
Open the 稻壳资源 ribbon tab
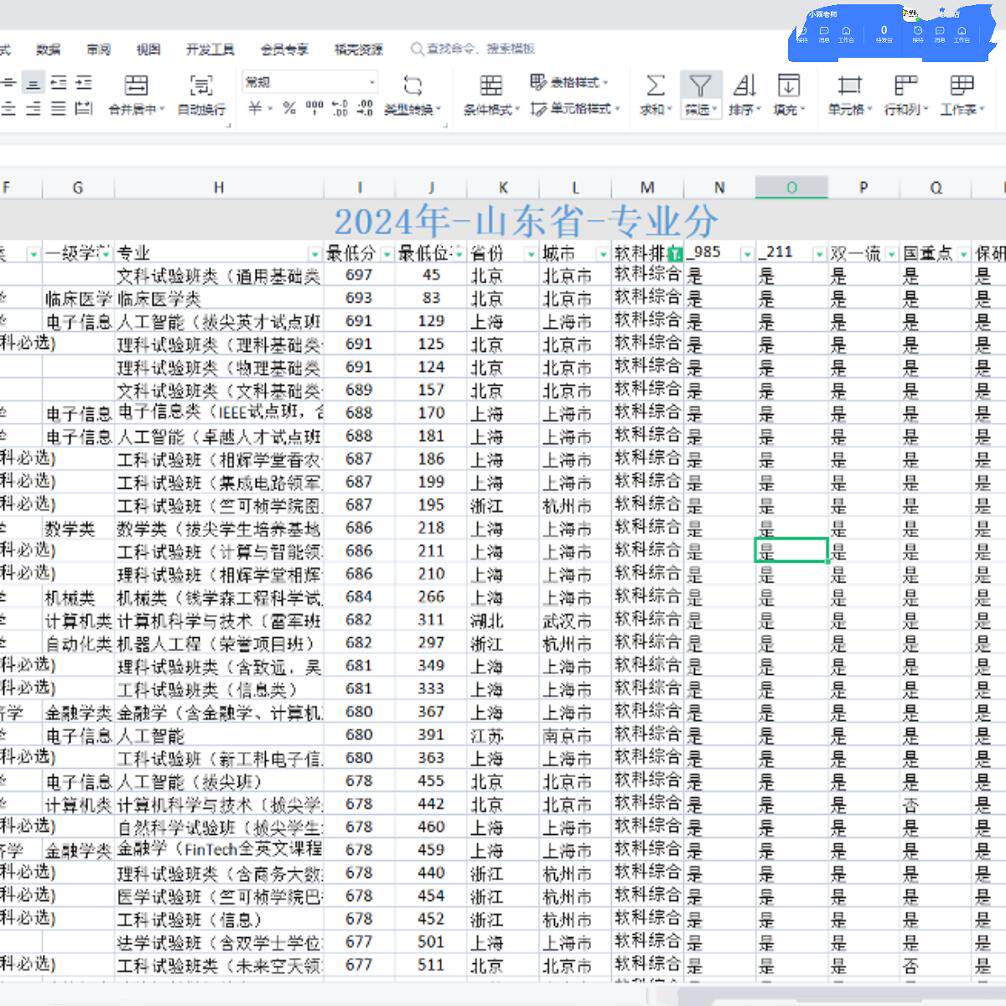tap(359, 49)
